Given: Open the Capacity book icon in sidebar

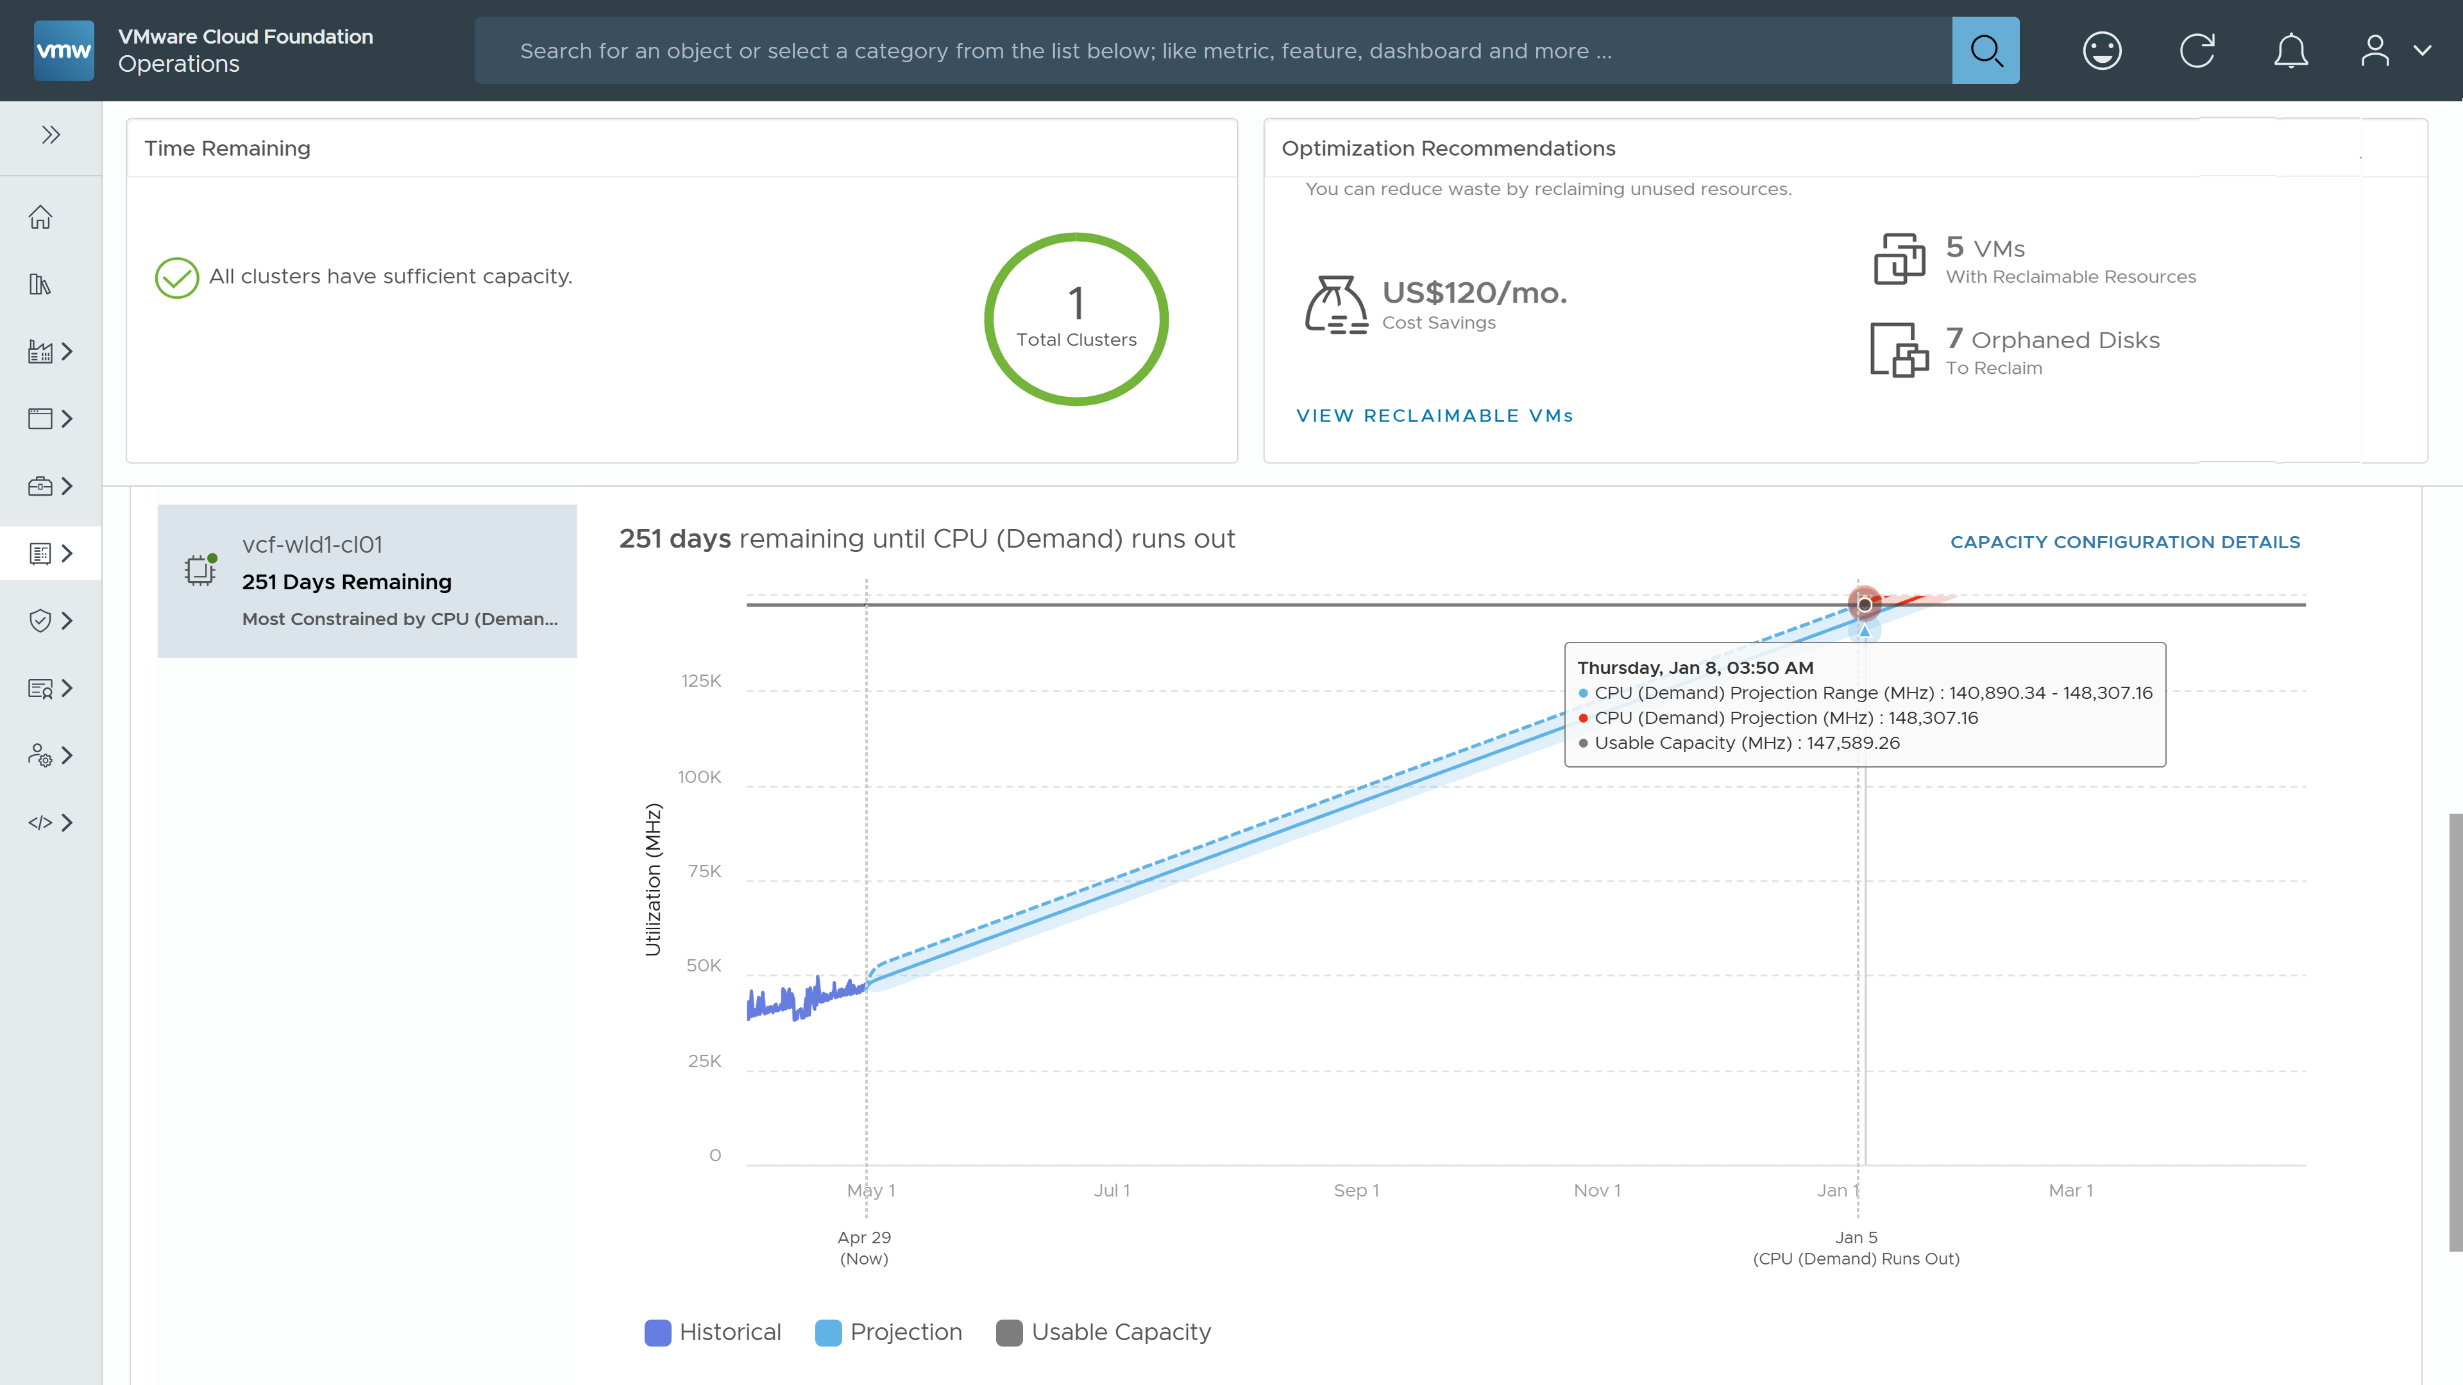Looking at the screenshot, I should point(40,553).
